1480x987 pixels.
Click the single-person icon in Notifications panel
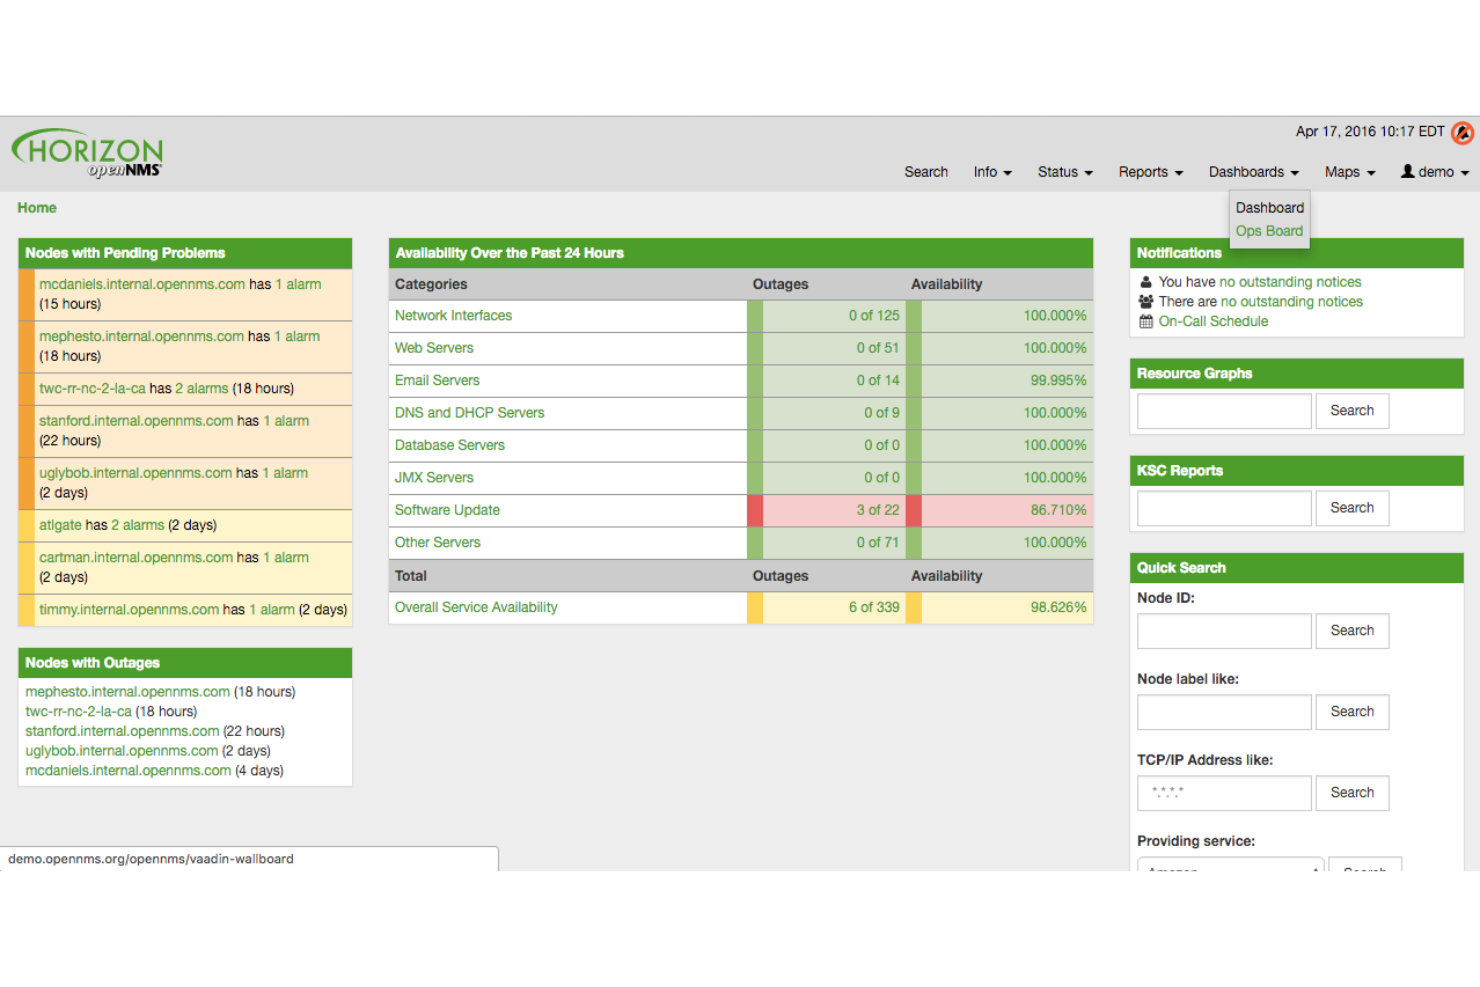click(x=1146, y=282)
